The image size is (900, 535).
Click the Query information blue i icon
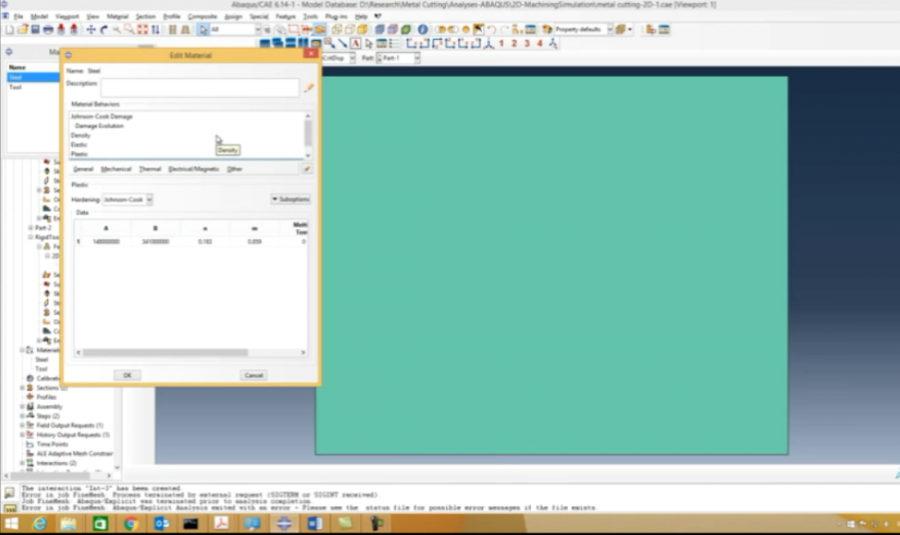422,29
